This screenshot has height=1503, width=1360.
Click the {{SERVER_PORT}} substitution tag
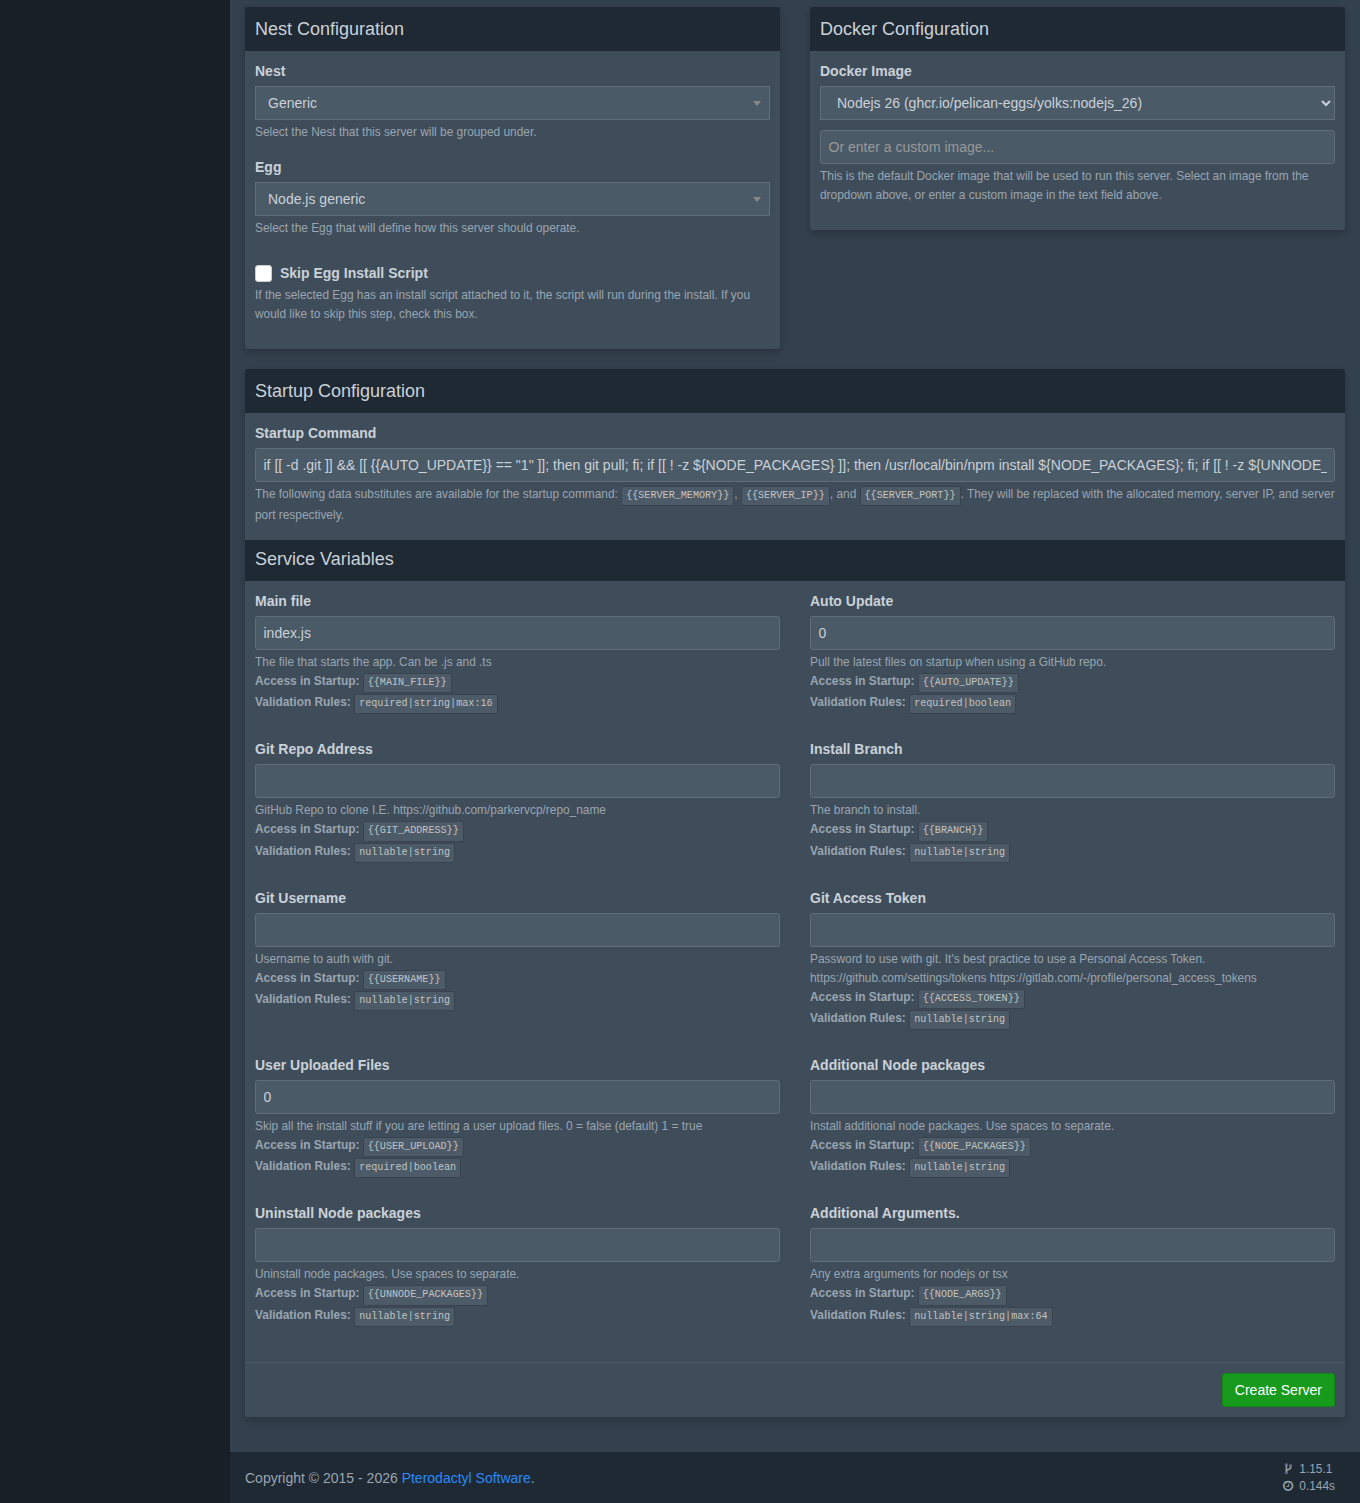[910, 495]
